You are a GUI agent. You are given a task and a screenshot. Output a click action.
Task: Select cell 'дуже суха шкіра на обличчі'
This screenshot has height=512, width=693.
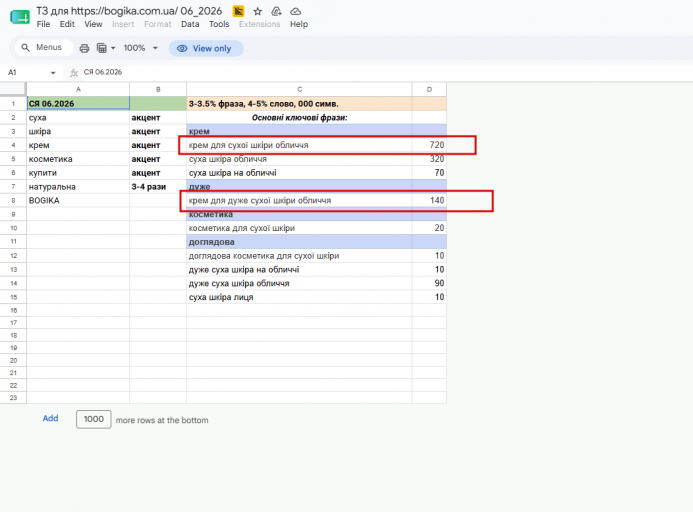tap(299, 269)
